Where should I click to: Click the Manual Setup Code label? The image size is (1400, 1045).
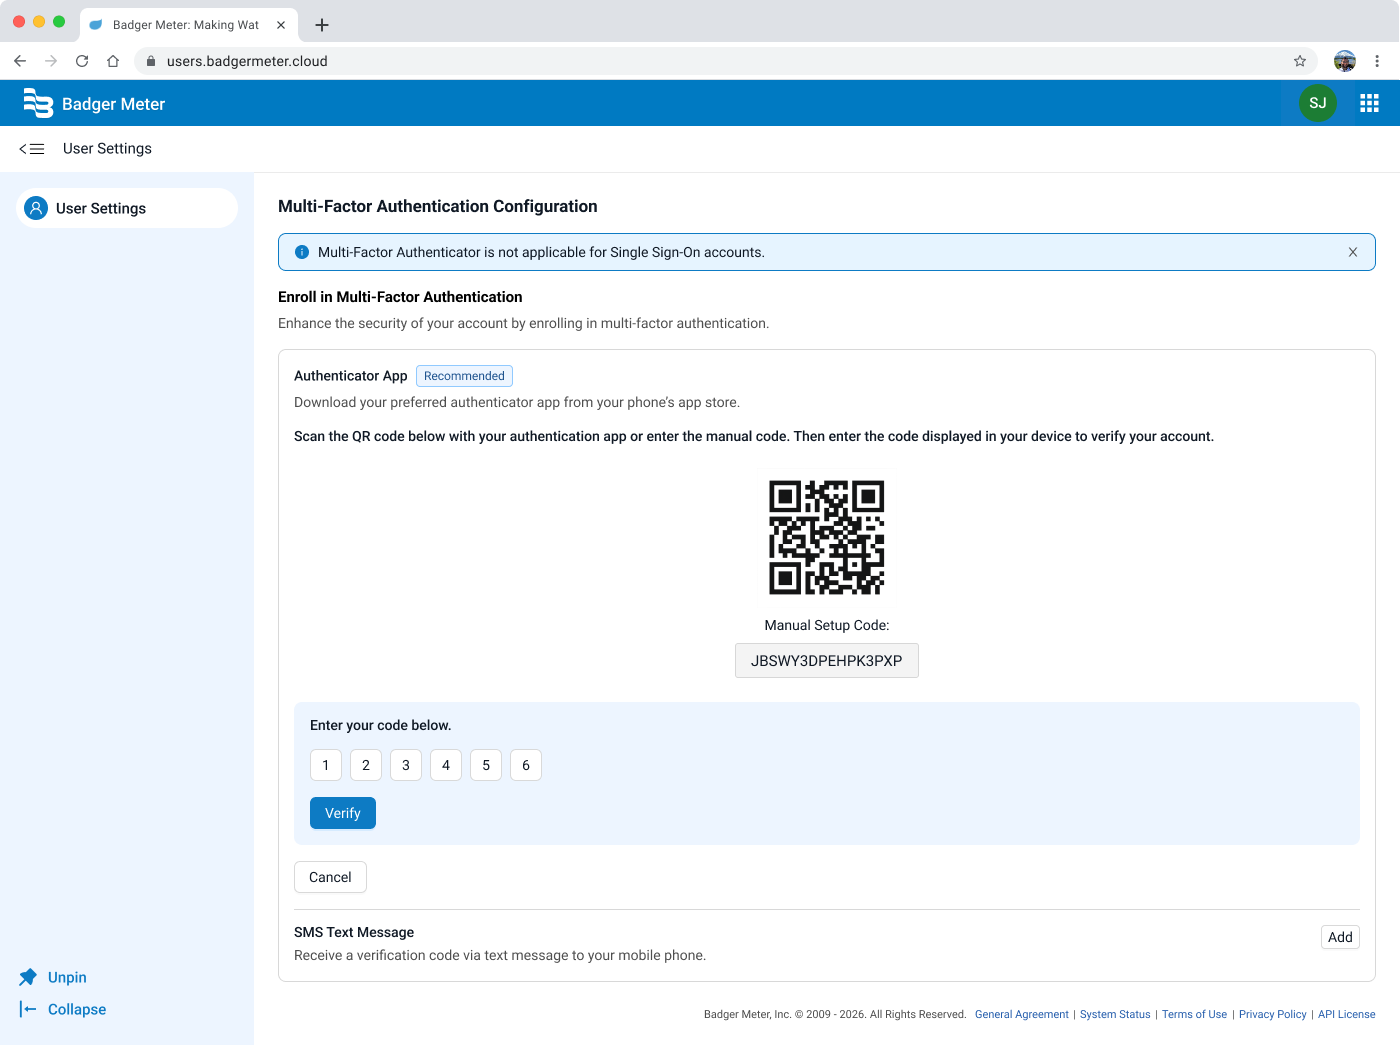pos(827,625)
